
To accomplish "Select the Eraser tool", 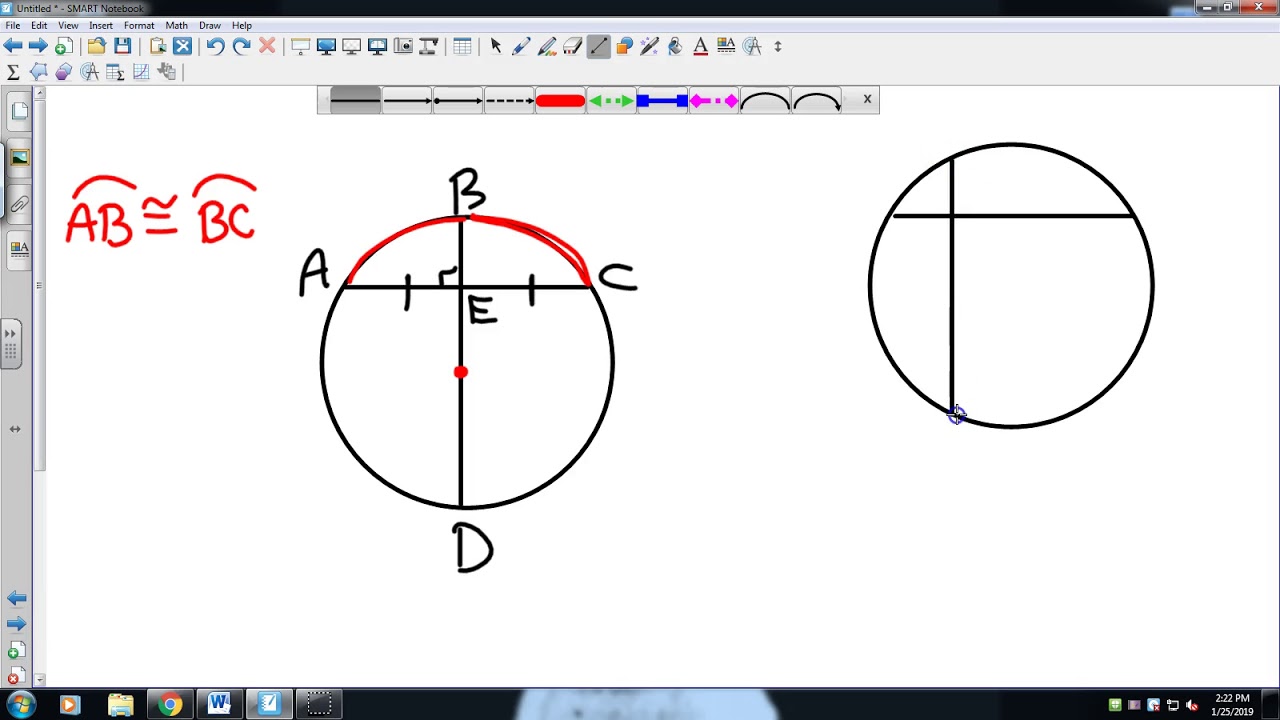I will tap(572, 46).
